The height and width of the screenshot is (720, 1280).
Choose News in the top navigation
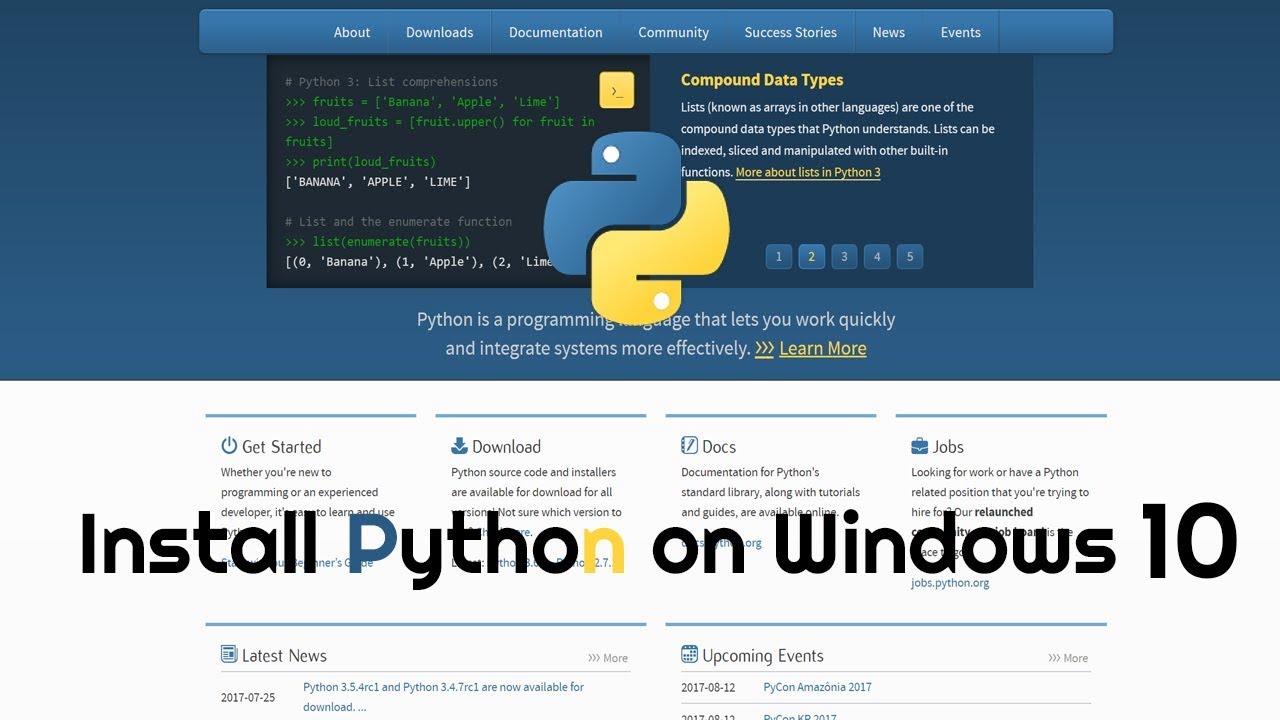click(888, 32)
